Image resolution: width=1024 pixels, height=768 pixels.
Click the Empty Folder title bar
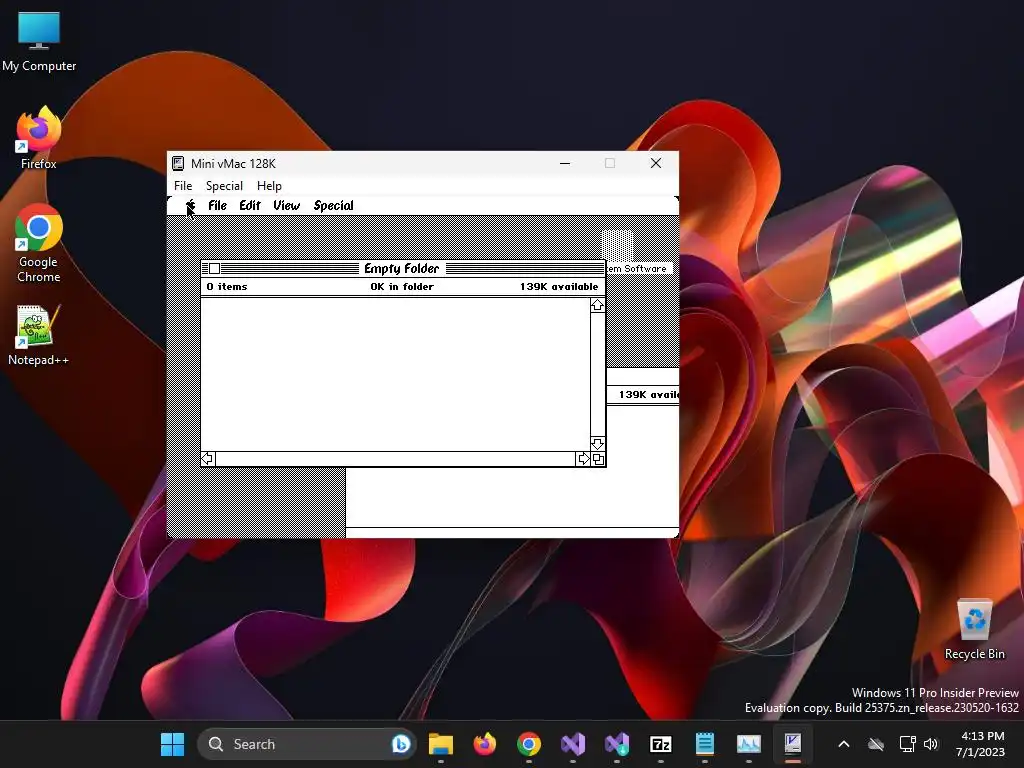(403, 268)
